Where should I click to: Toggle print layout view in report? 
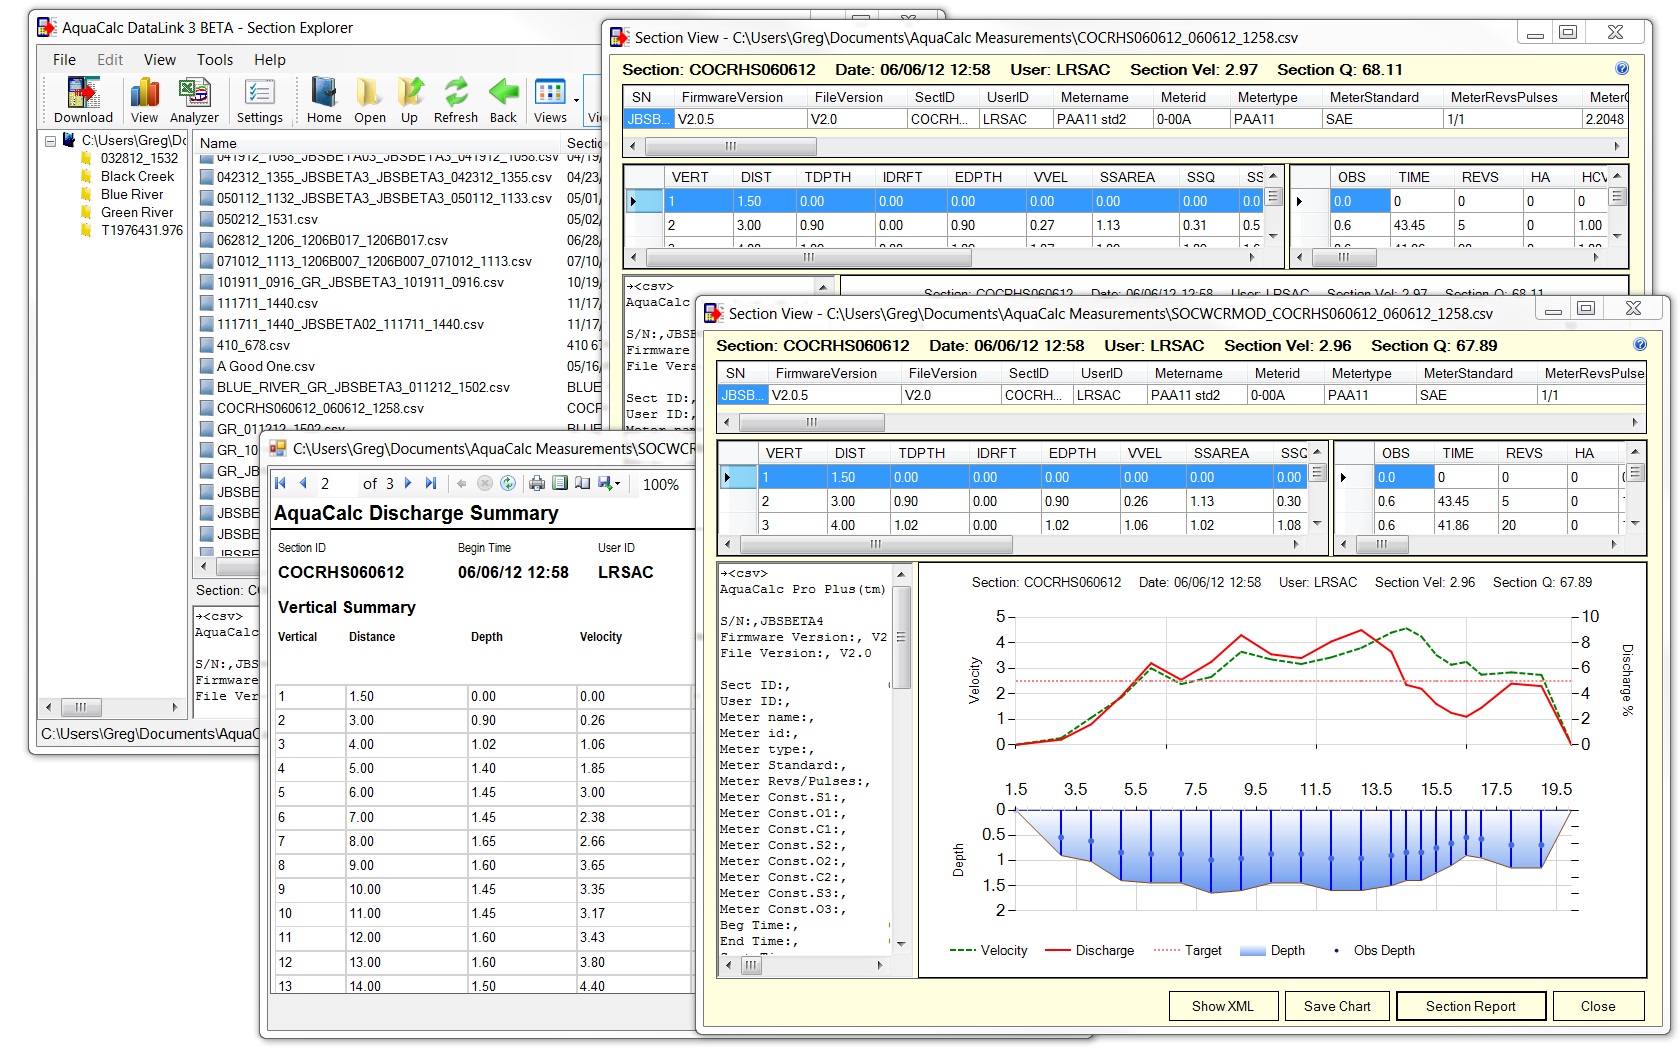[560, 483]
